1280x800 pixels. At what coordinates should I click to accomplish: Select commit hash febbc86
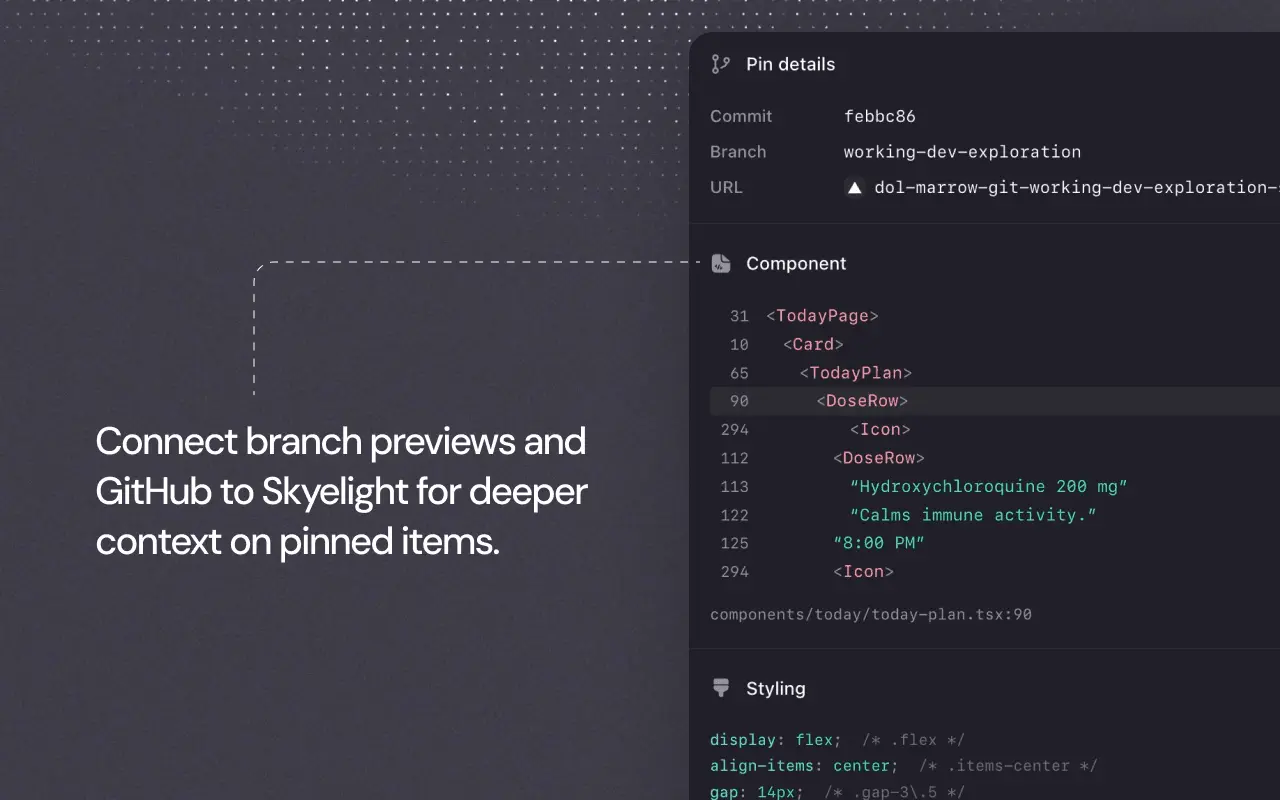879,116
